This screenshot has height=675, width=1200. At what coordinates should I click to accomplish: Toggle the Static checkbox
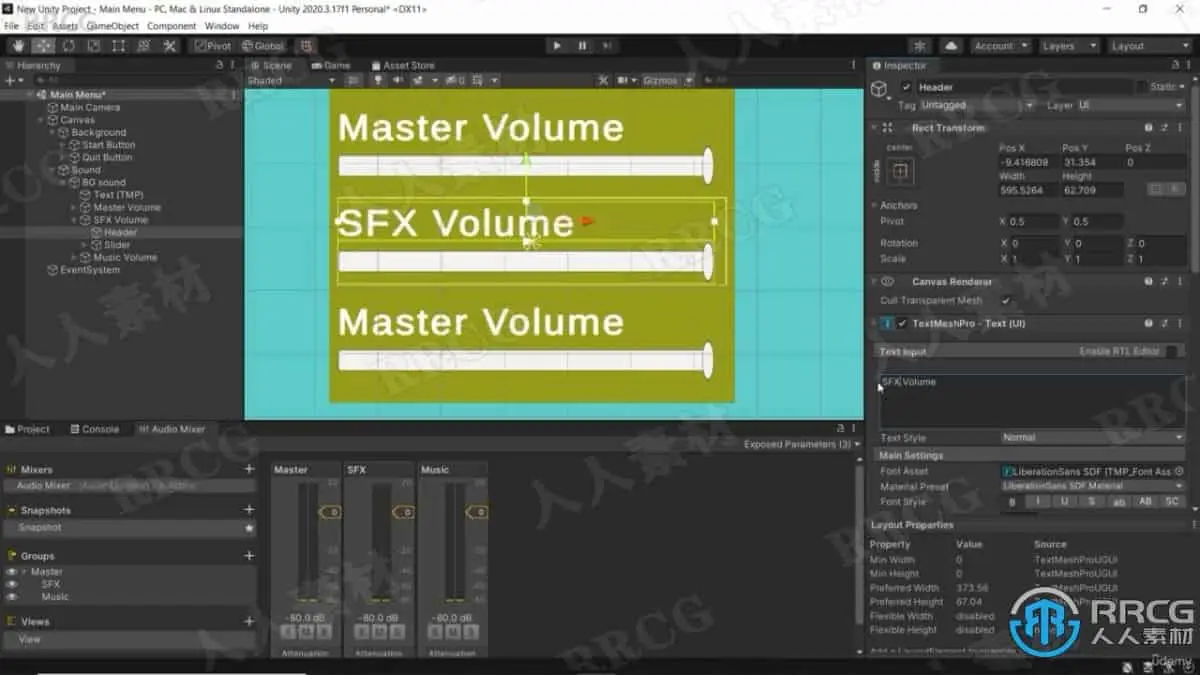(x=1142, y=87)
